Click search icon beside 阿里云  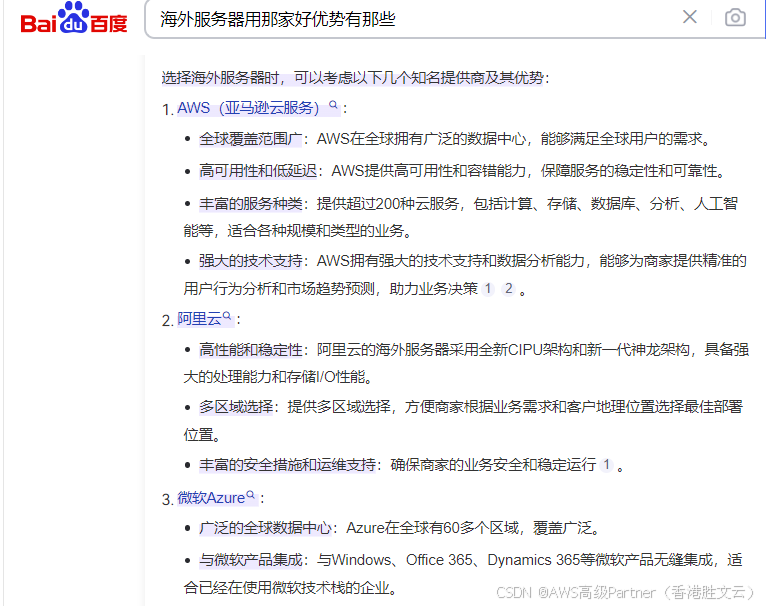coord(227,316)
